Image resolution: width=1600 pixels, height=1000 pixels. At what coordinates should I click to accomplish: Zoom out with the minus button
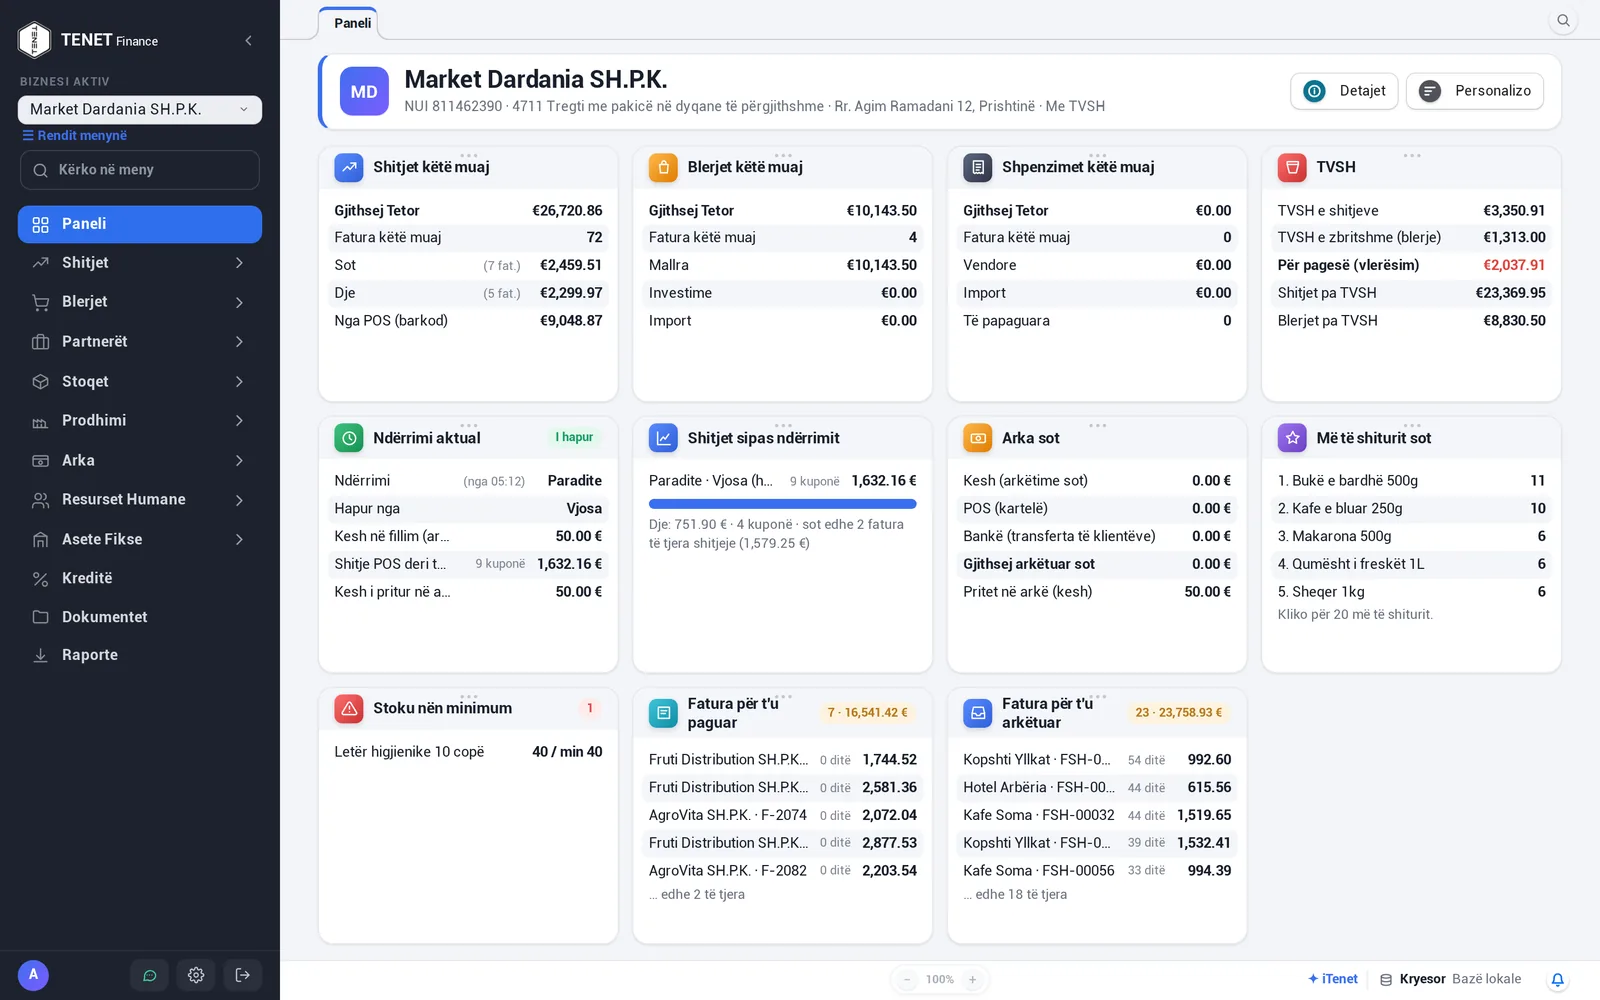(907, 980)
